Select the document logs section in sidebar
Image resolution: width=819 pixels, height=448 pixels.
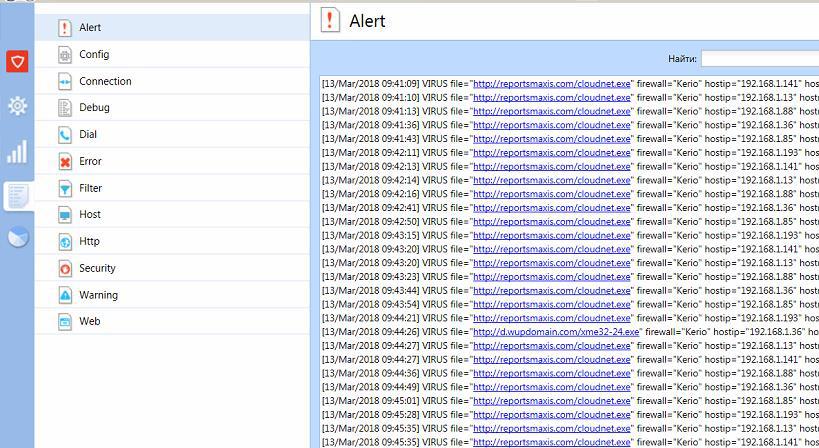[18, 196]
